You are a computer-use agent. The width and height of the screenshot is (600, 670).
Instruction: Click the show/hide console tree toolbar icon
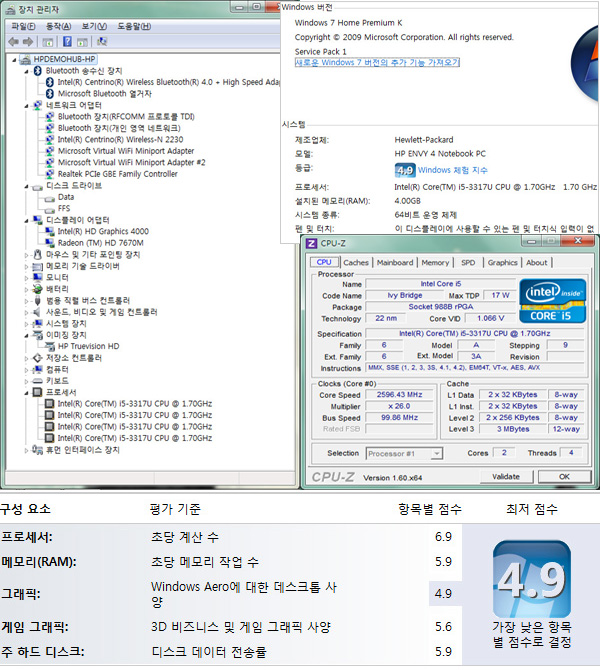pyautogui.click(x=48, y=41)
